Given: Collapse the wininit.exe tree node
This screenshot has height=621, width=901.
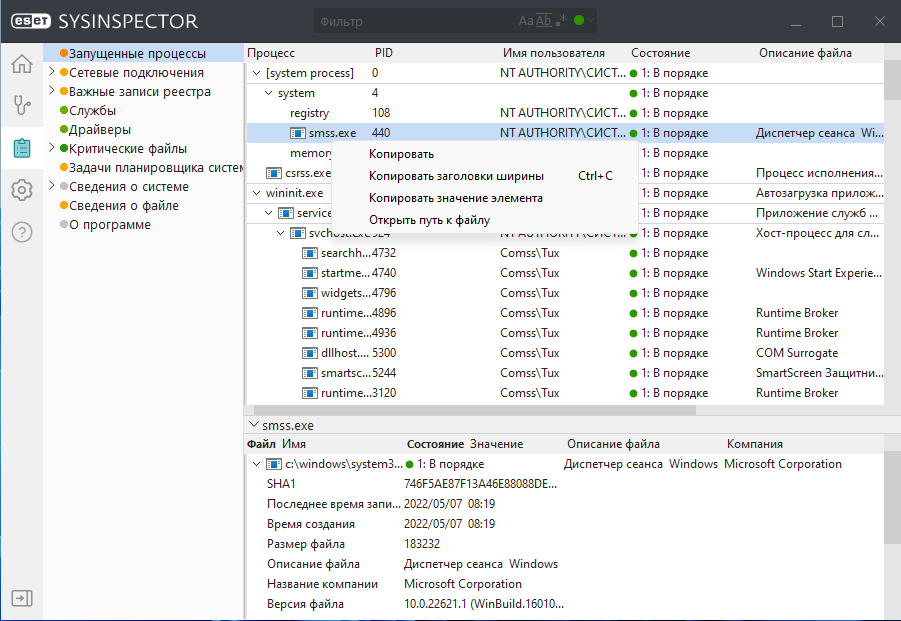Looking at the screenshot, I should 256,193.
